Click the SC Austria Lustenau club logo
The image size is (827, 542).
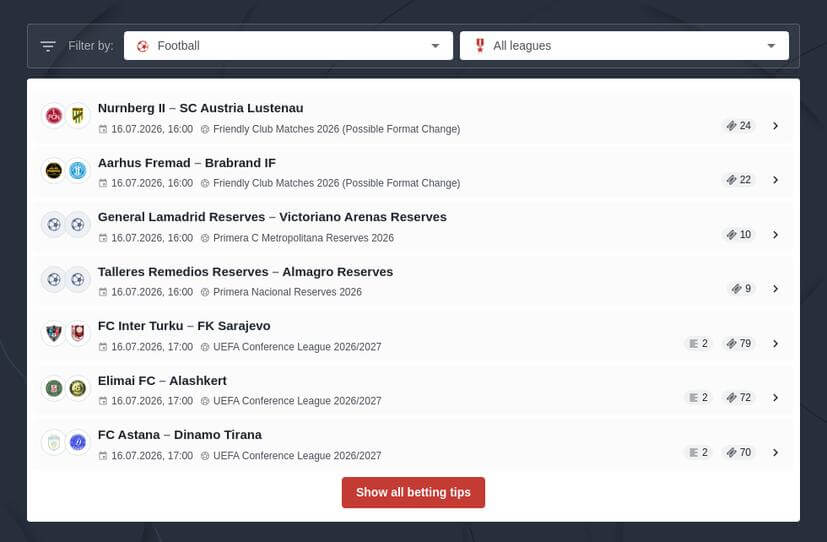(x=78, y=115)
